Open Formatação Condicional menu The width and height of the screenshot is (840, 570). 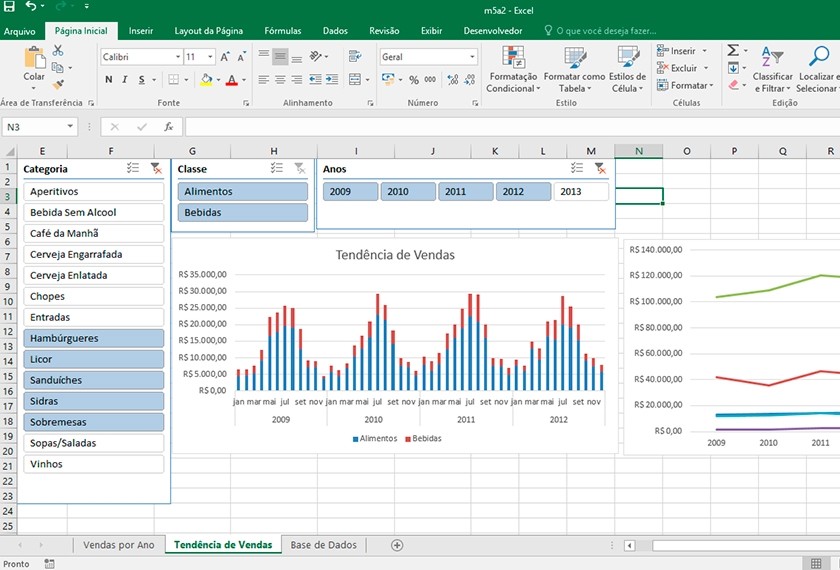pyautogui.click(x=512, y=68)
